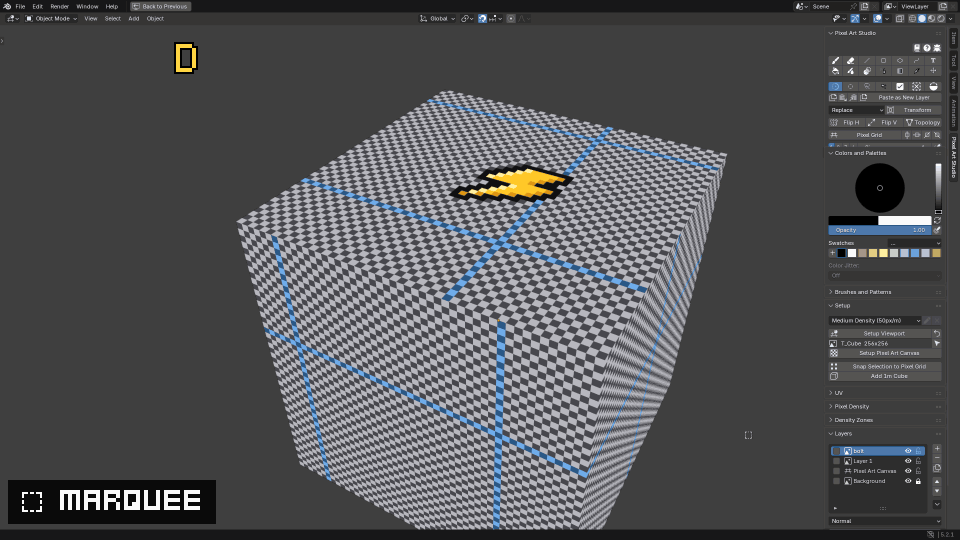Hide the Pixel Art Canvas layer
Viewport: 960px width, 540px height.
tap(908, 471)
